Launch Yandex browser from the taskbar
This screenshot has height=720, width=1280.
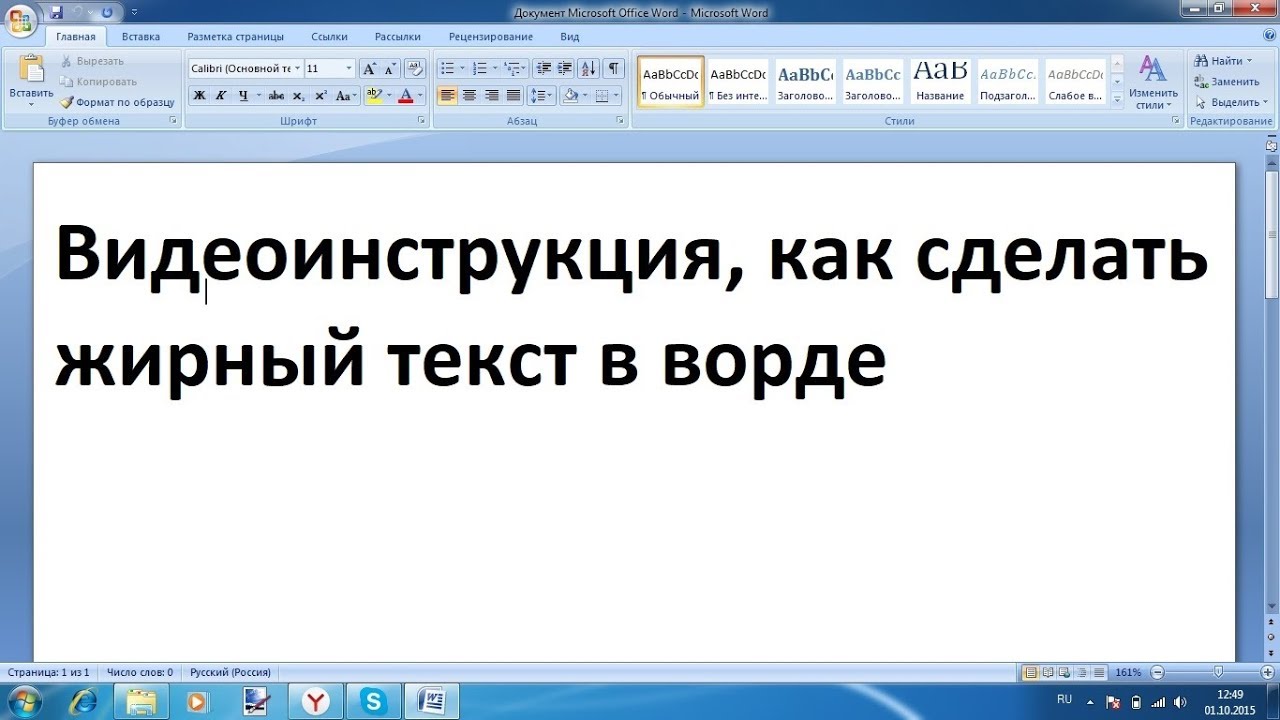(316, 701)
